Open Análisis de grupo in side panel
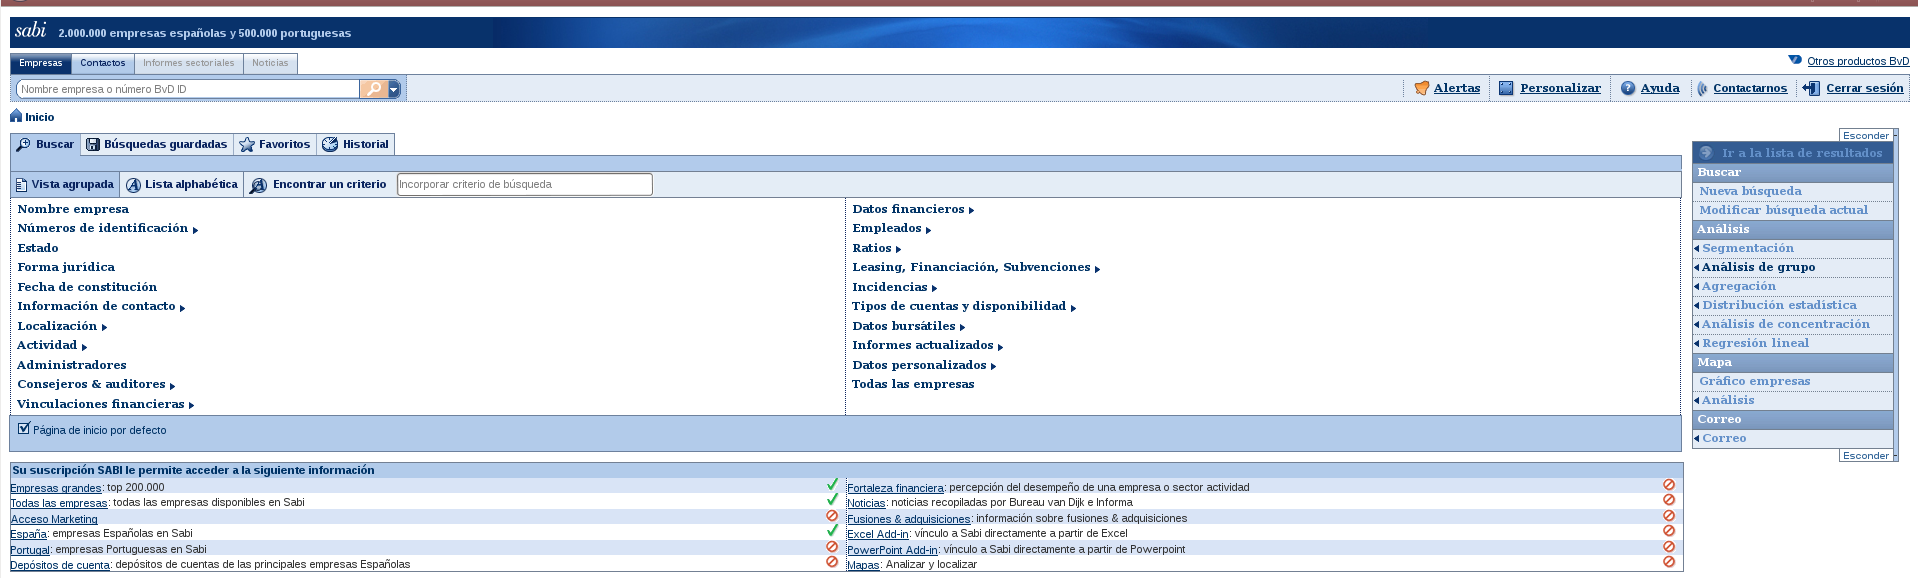The image size is (1918, 578). (1758, 267)
